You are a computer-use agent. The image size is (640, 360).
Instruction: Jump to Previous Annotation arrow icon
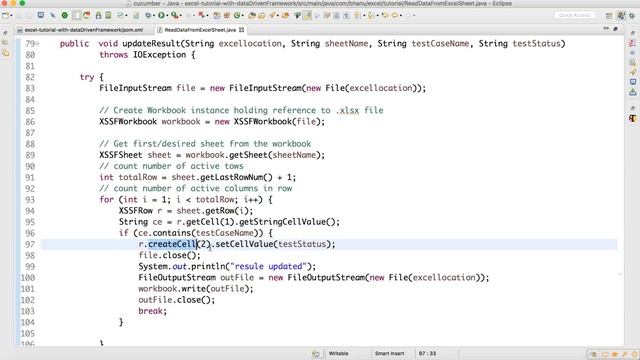(x=370, y=15)
